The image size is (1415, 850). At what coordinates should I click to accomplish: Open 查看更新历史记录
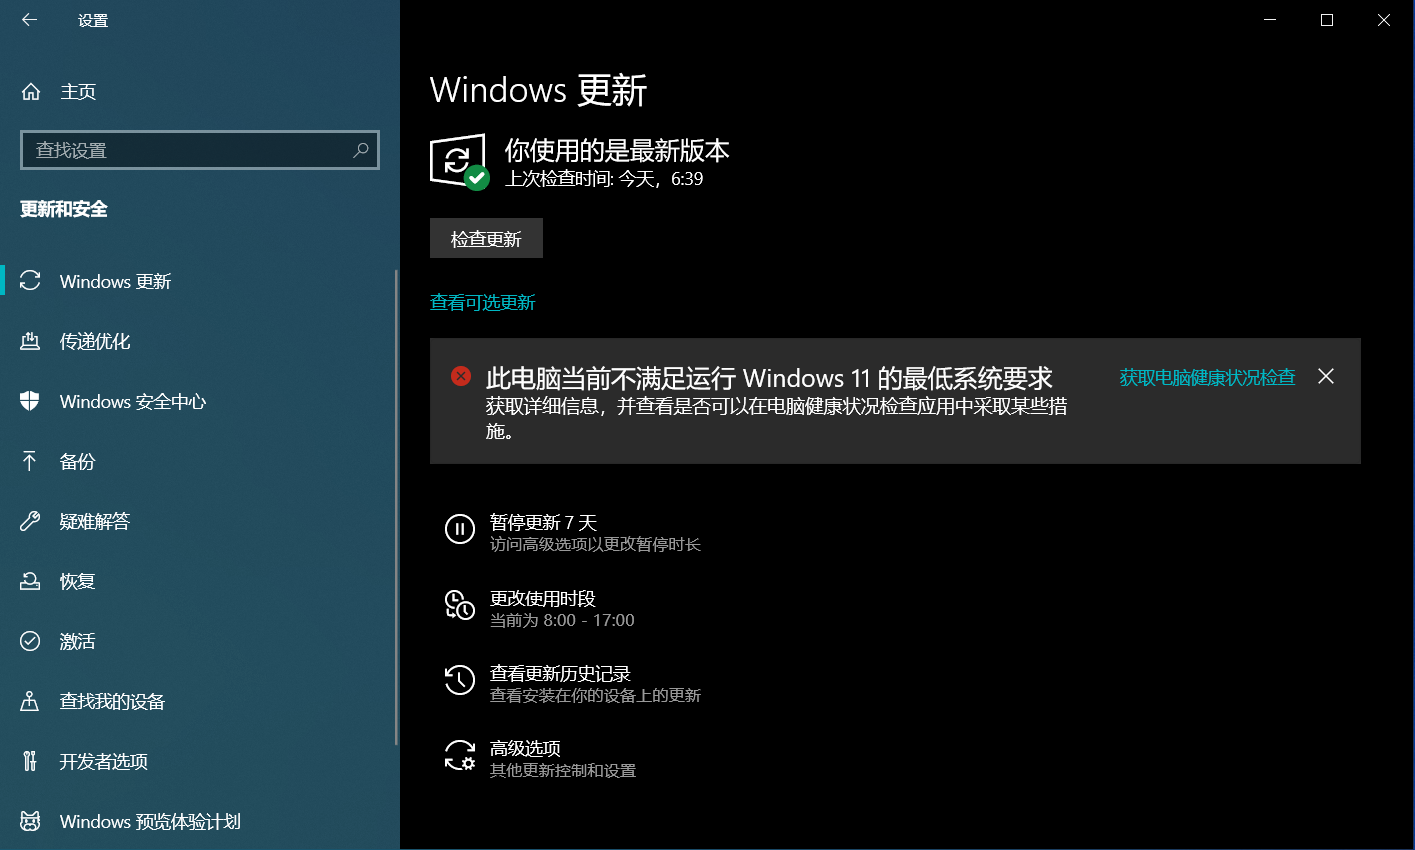pos(572,683)
